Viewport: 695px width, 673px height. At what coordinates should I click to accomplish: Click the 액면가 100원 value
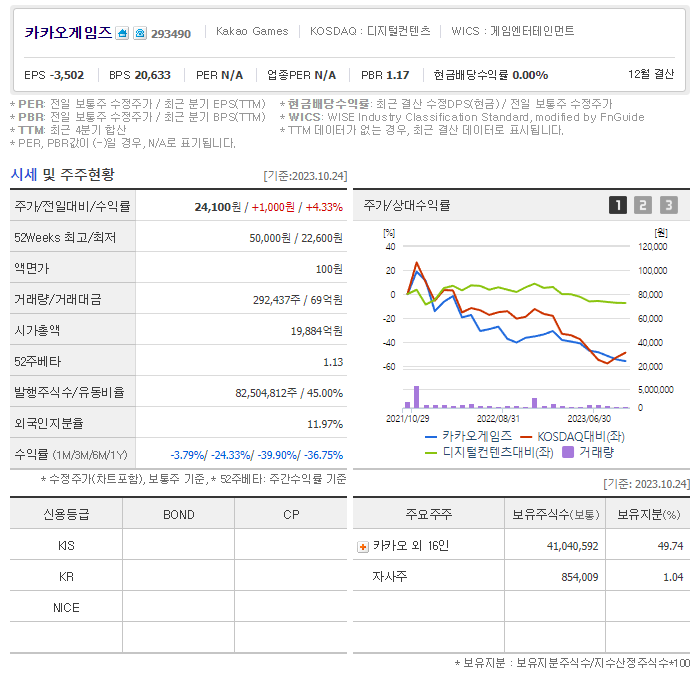click(329, 269)
